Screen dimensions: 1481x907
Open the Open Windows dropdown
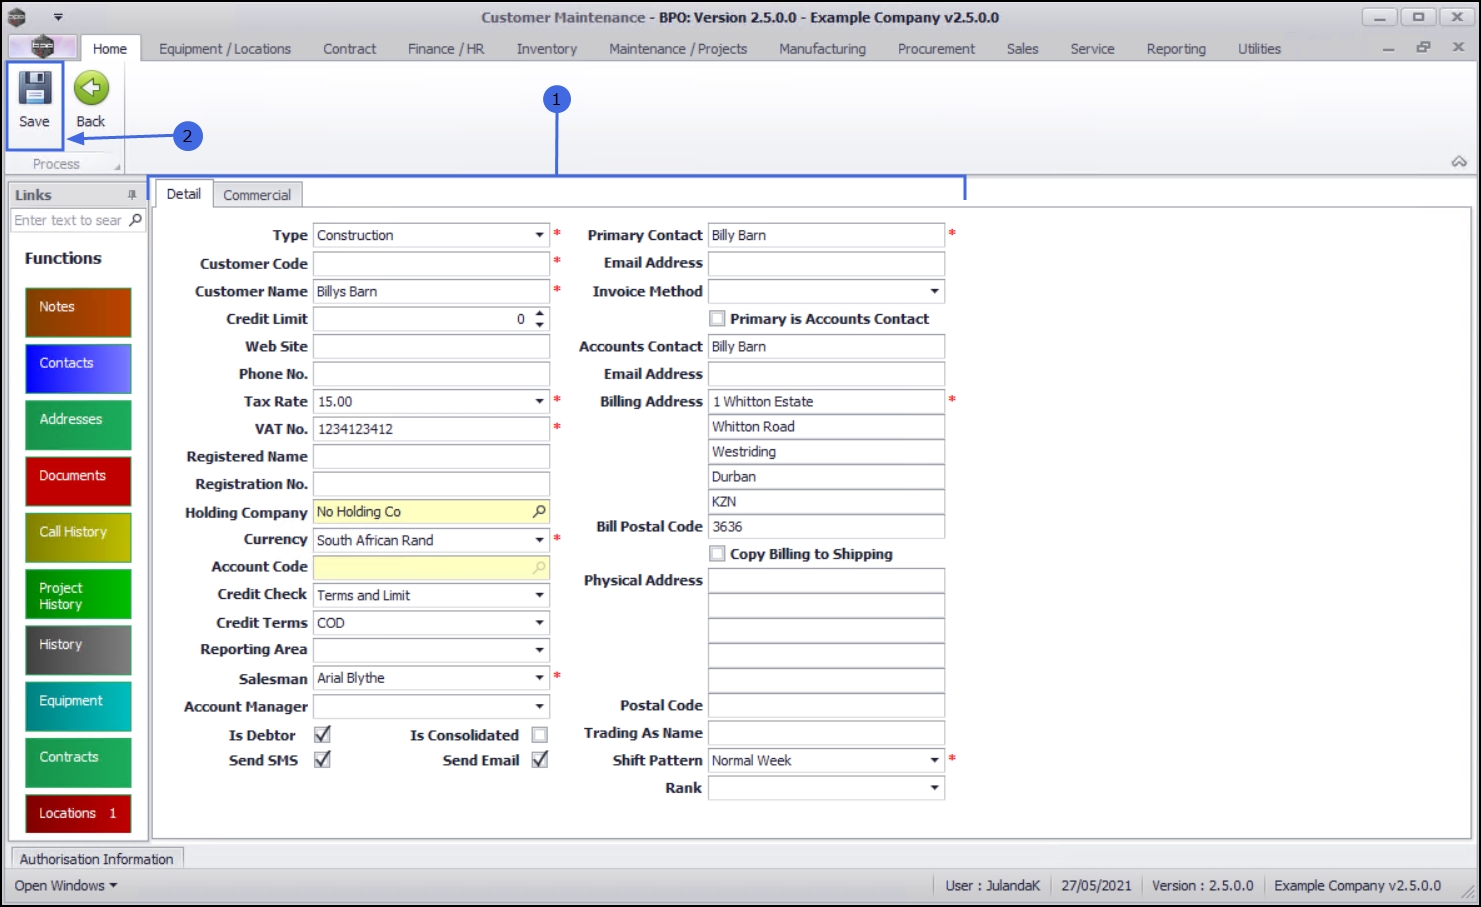[x=66, y=886]
